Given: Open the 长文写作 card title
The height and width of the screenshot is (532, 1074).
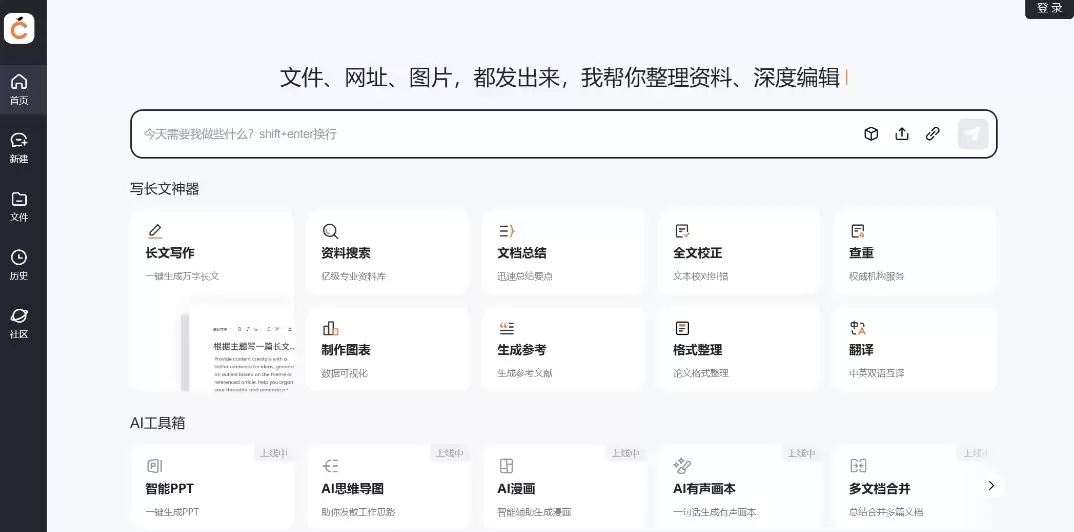Looking at the screenshot, I should click(x=170, y=253).
